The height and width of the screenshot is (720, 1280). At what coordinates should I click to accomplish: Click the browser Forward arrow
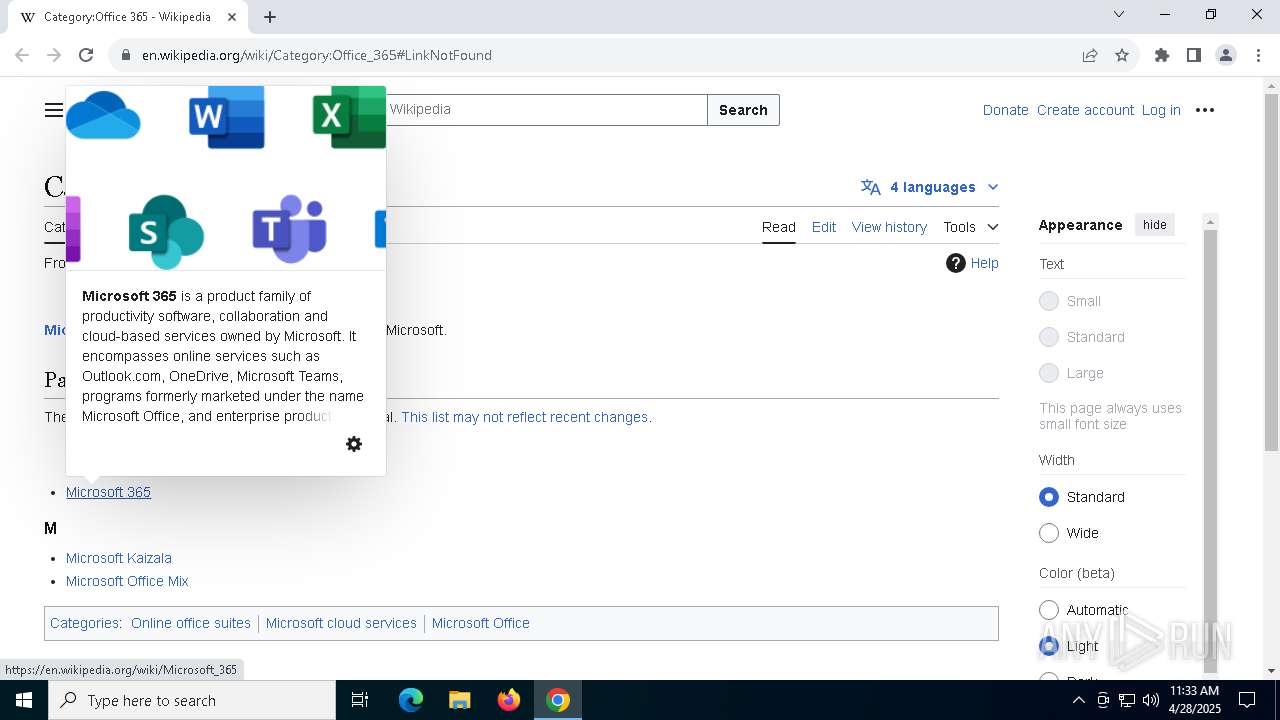[54, 55]
